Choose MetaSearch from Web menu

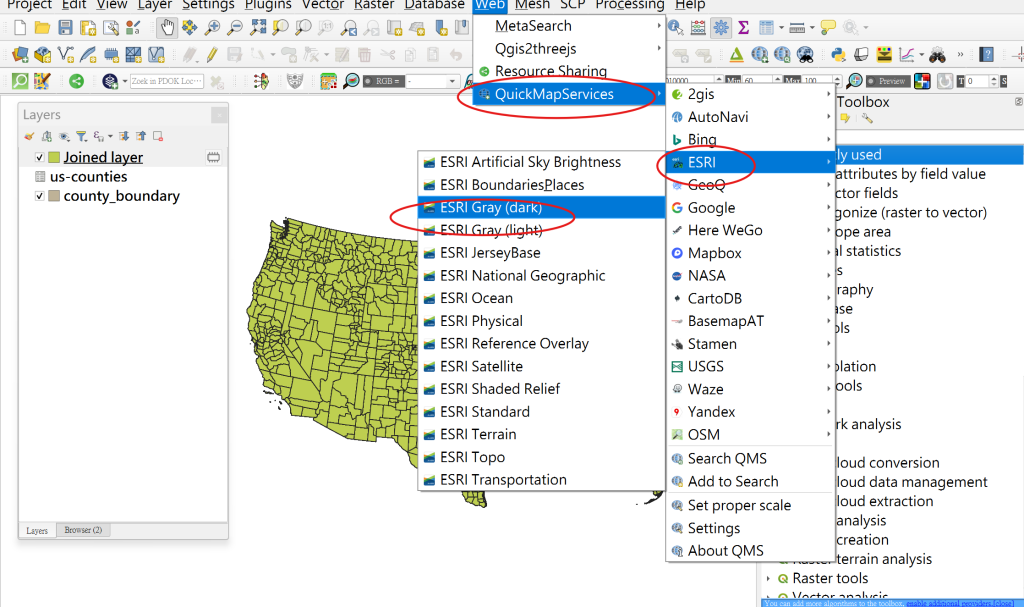point(569,26)
